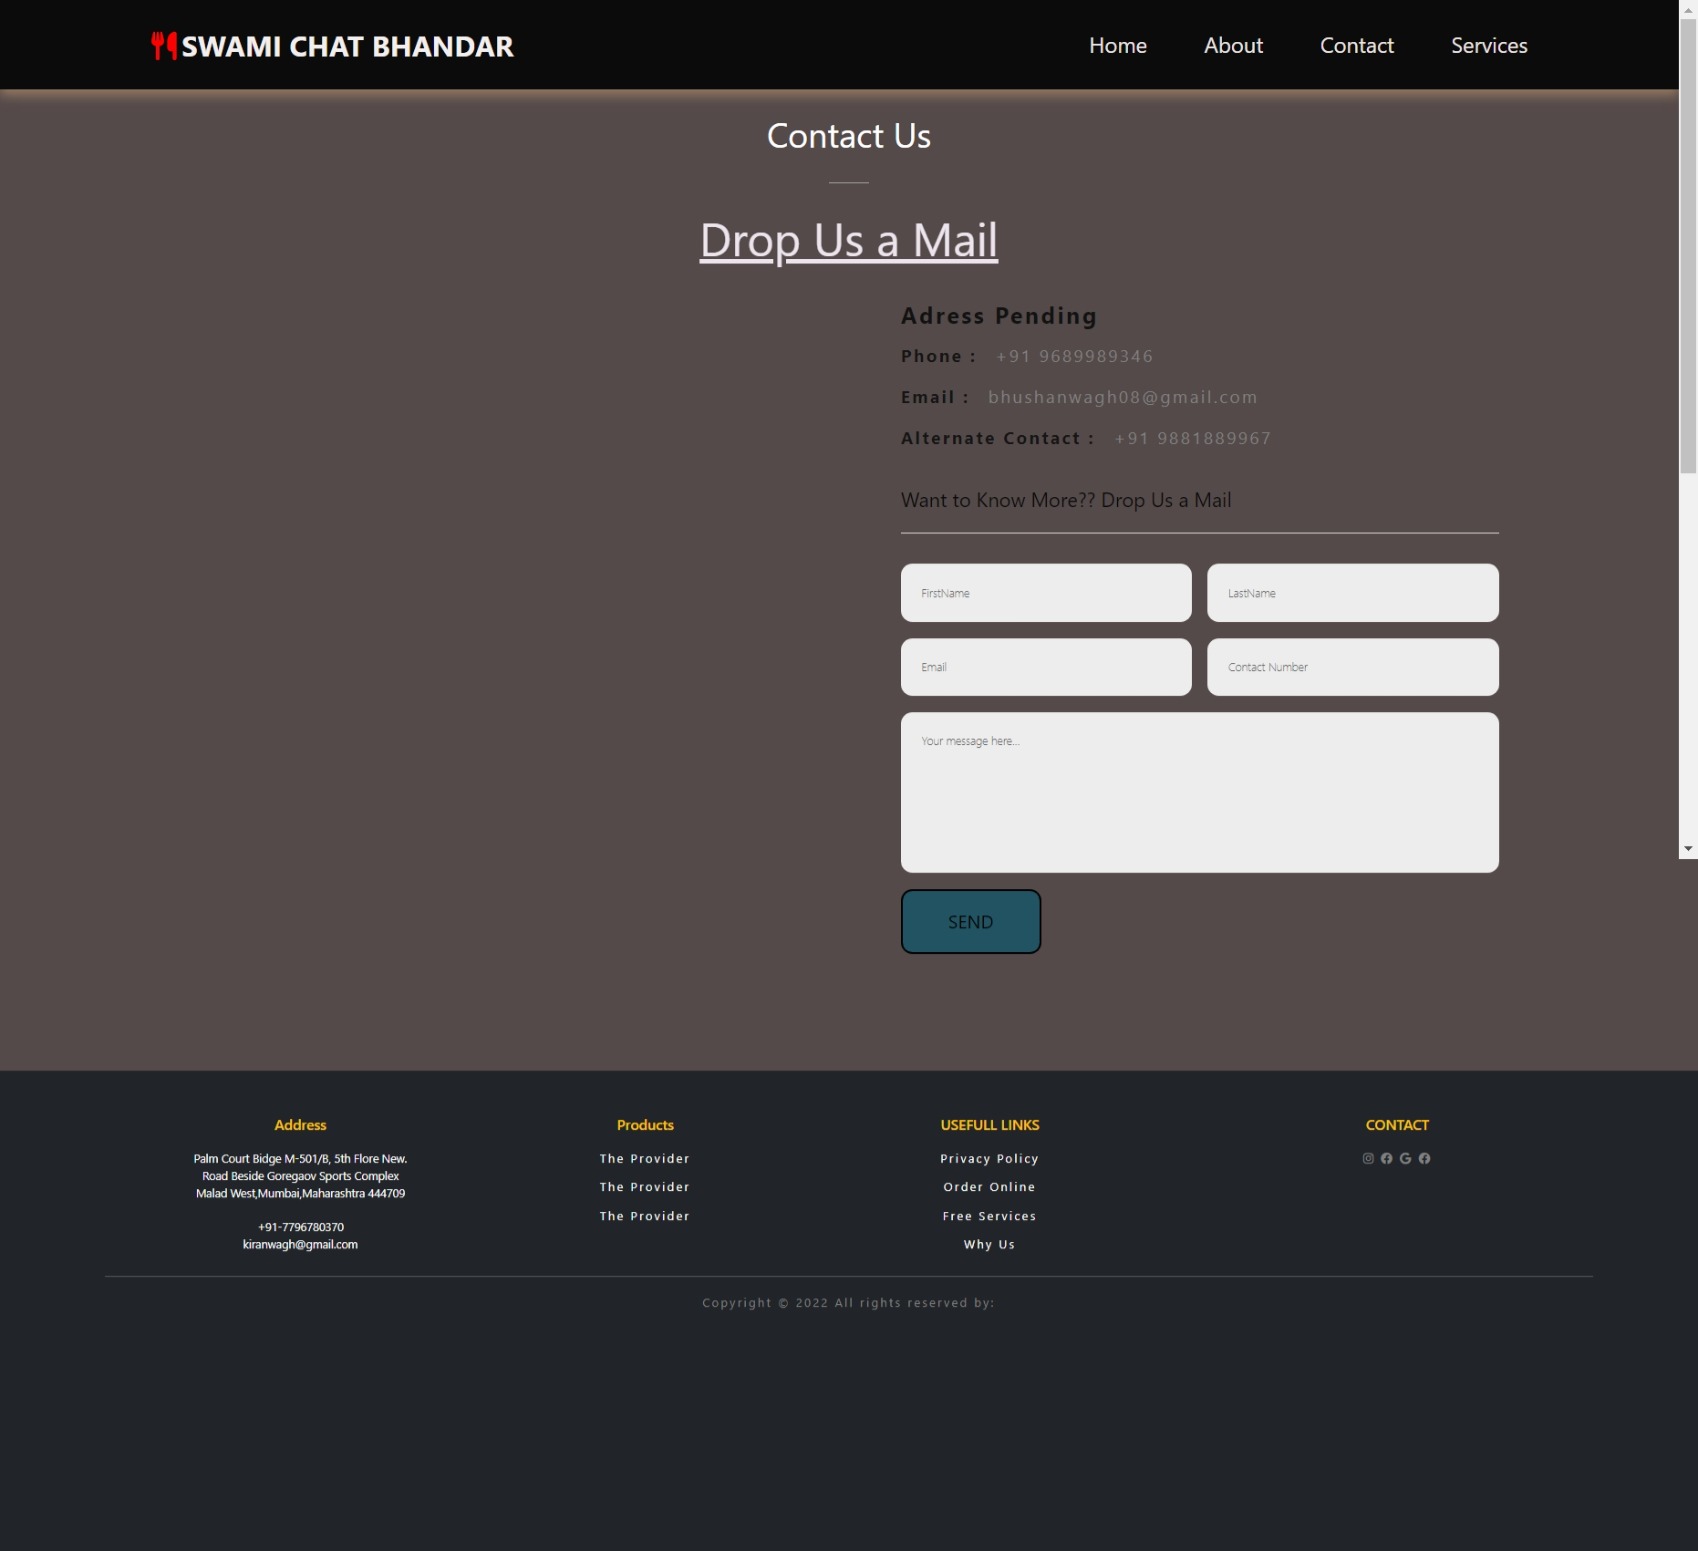Viewport: 1698px width, 1551px height.
Task: Click inside the FirstName field
Action: pos(1045,592)
